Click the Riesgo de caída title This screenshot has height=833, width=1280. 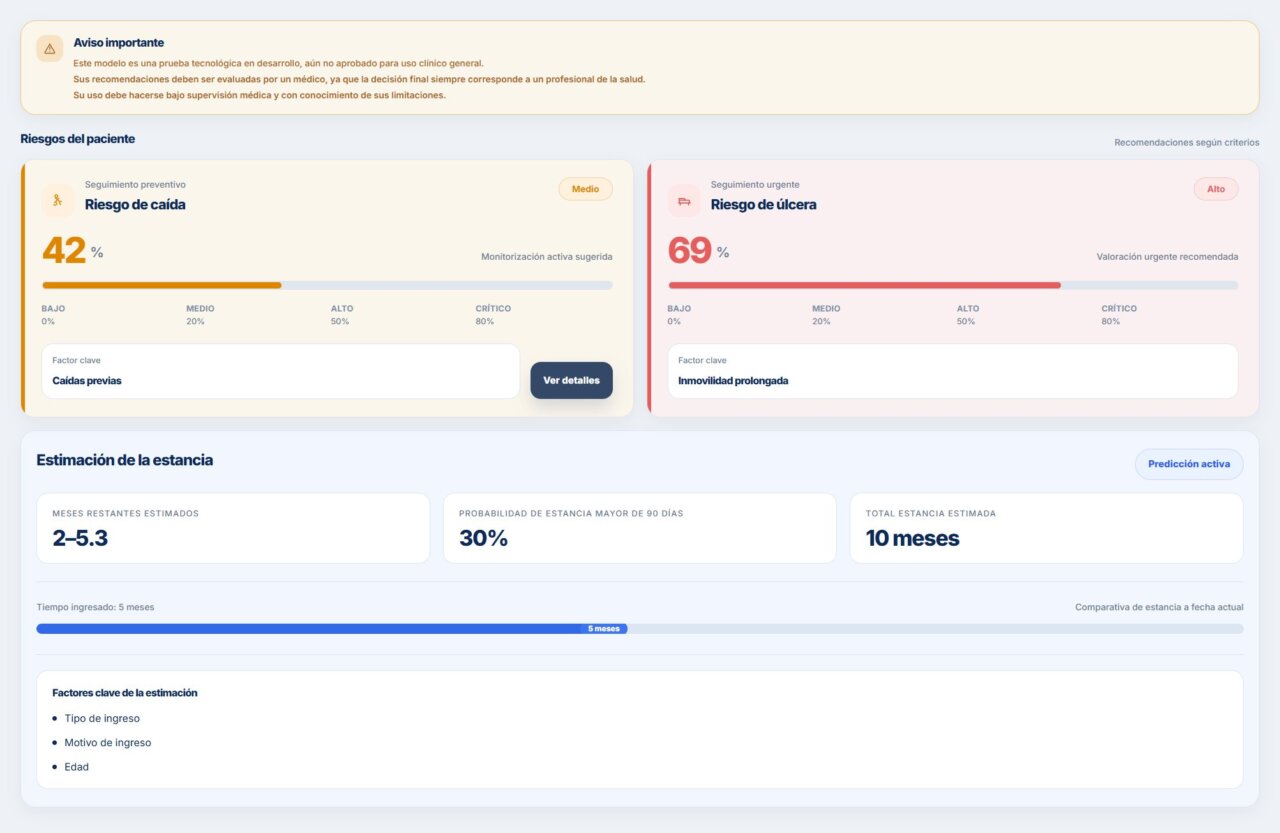pyautogui.click(x=135, y=205)
